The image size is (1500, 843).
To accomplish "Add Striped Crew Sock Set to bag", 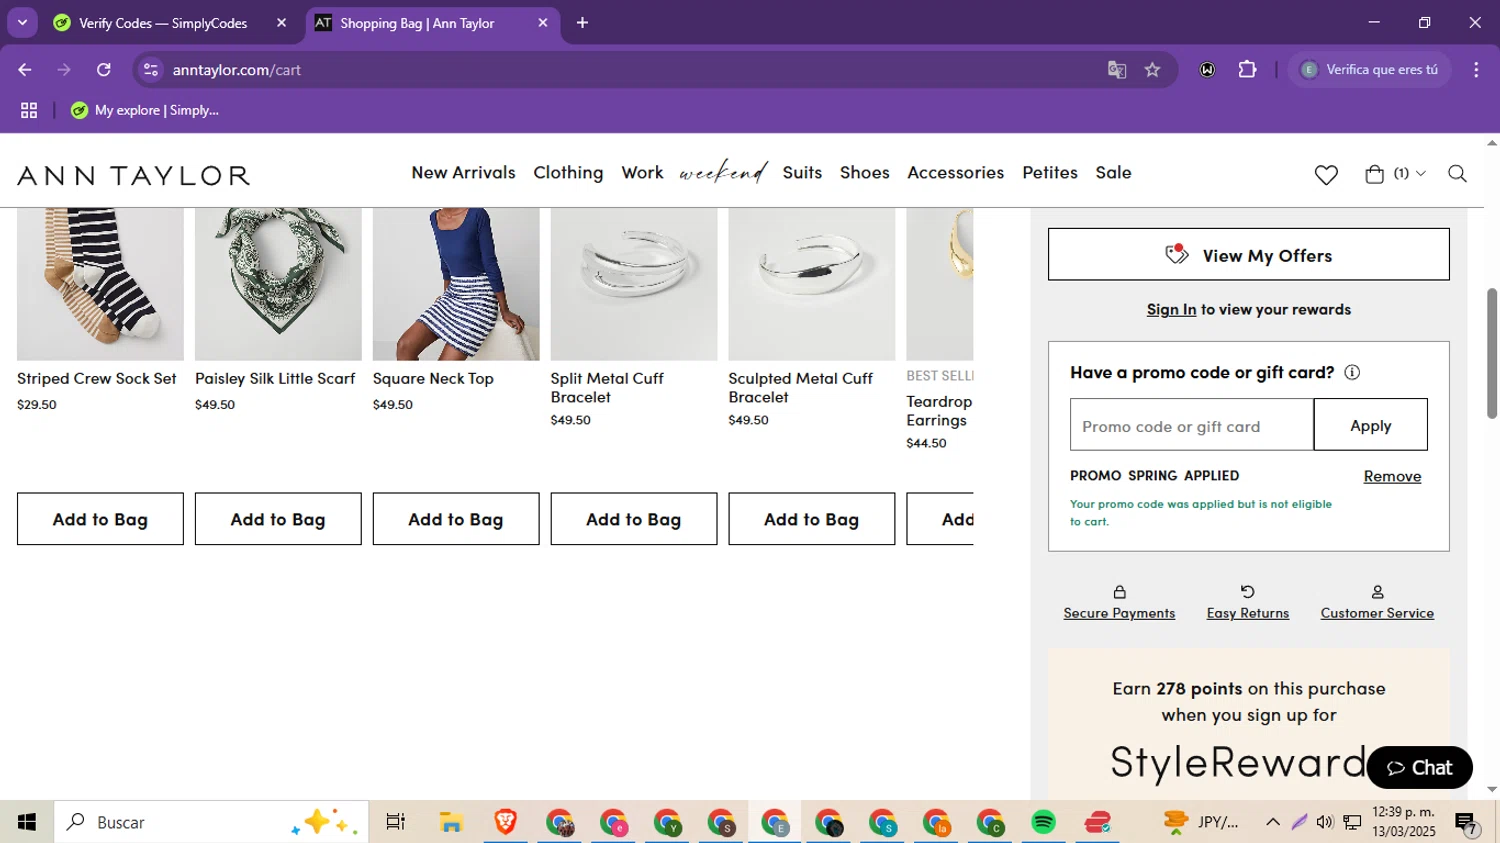I will (x=100, y=519).
